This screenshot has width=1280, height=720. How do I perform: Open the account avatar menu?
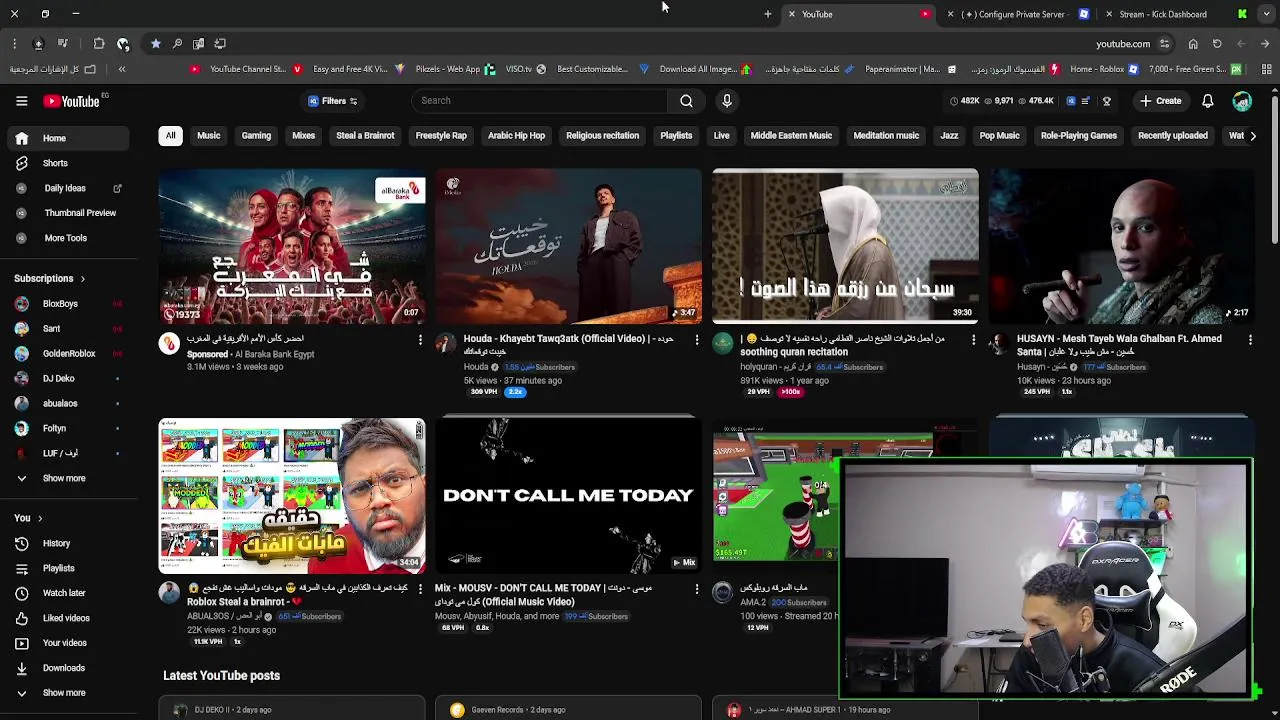tap(1242, 101)
